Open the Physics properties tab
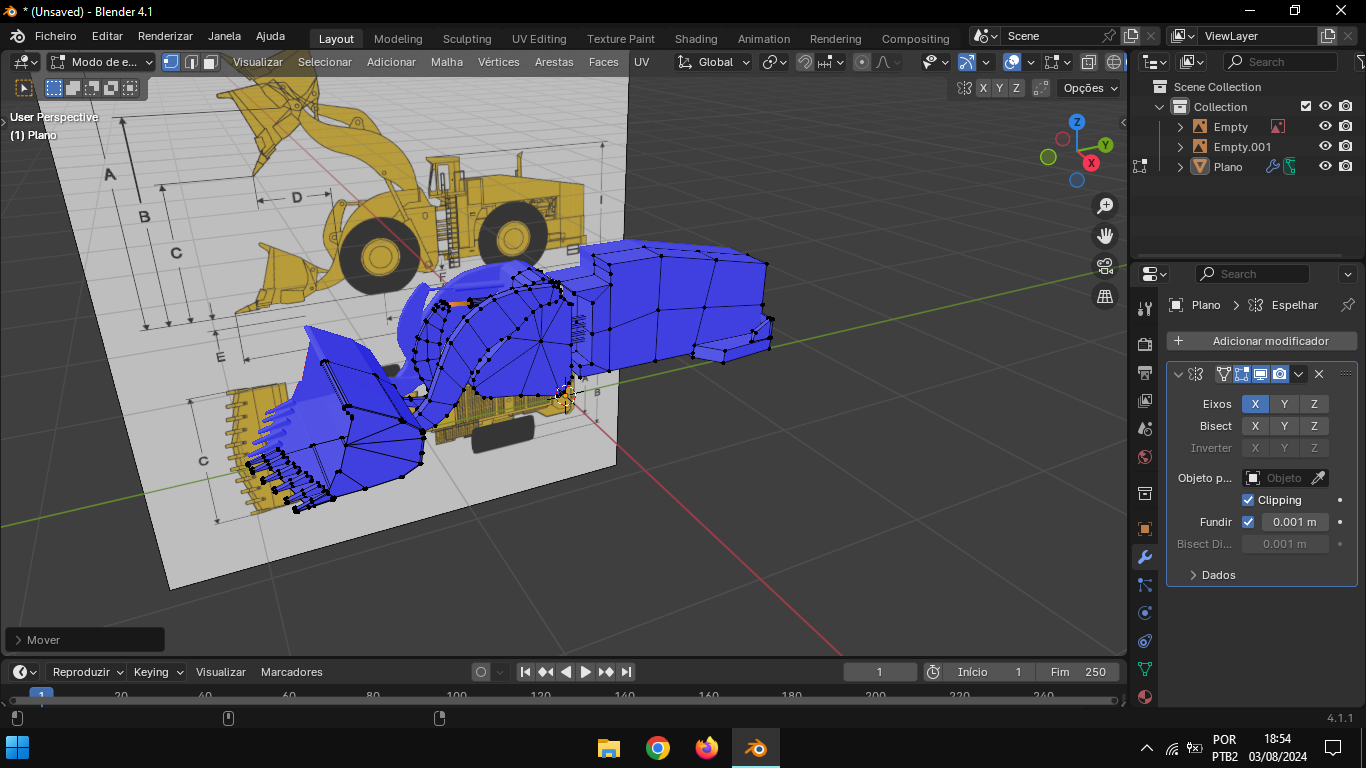This screenshot has height=768, width=1366. coord(1145,613)
